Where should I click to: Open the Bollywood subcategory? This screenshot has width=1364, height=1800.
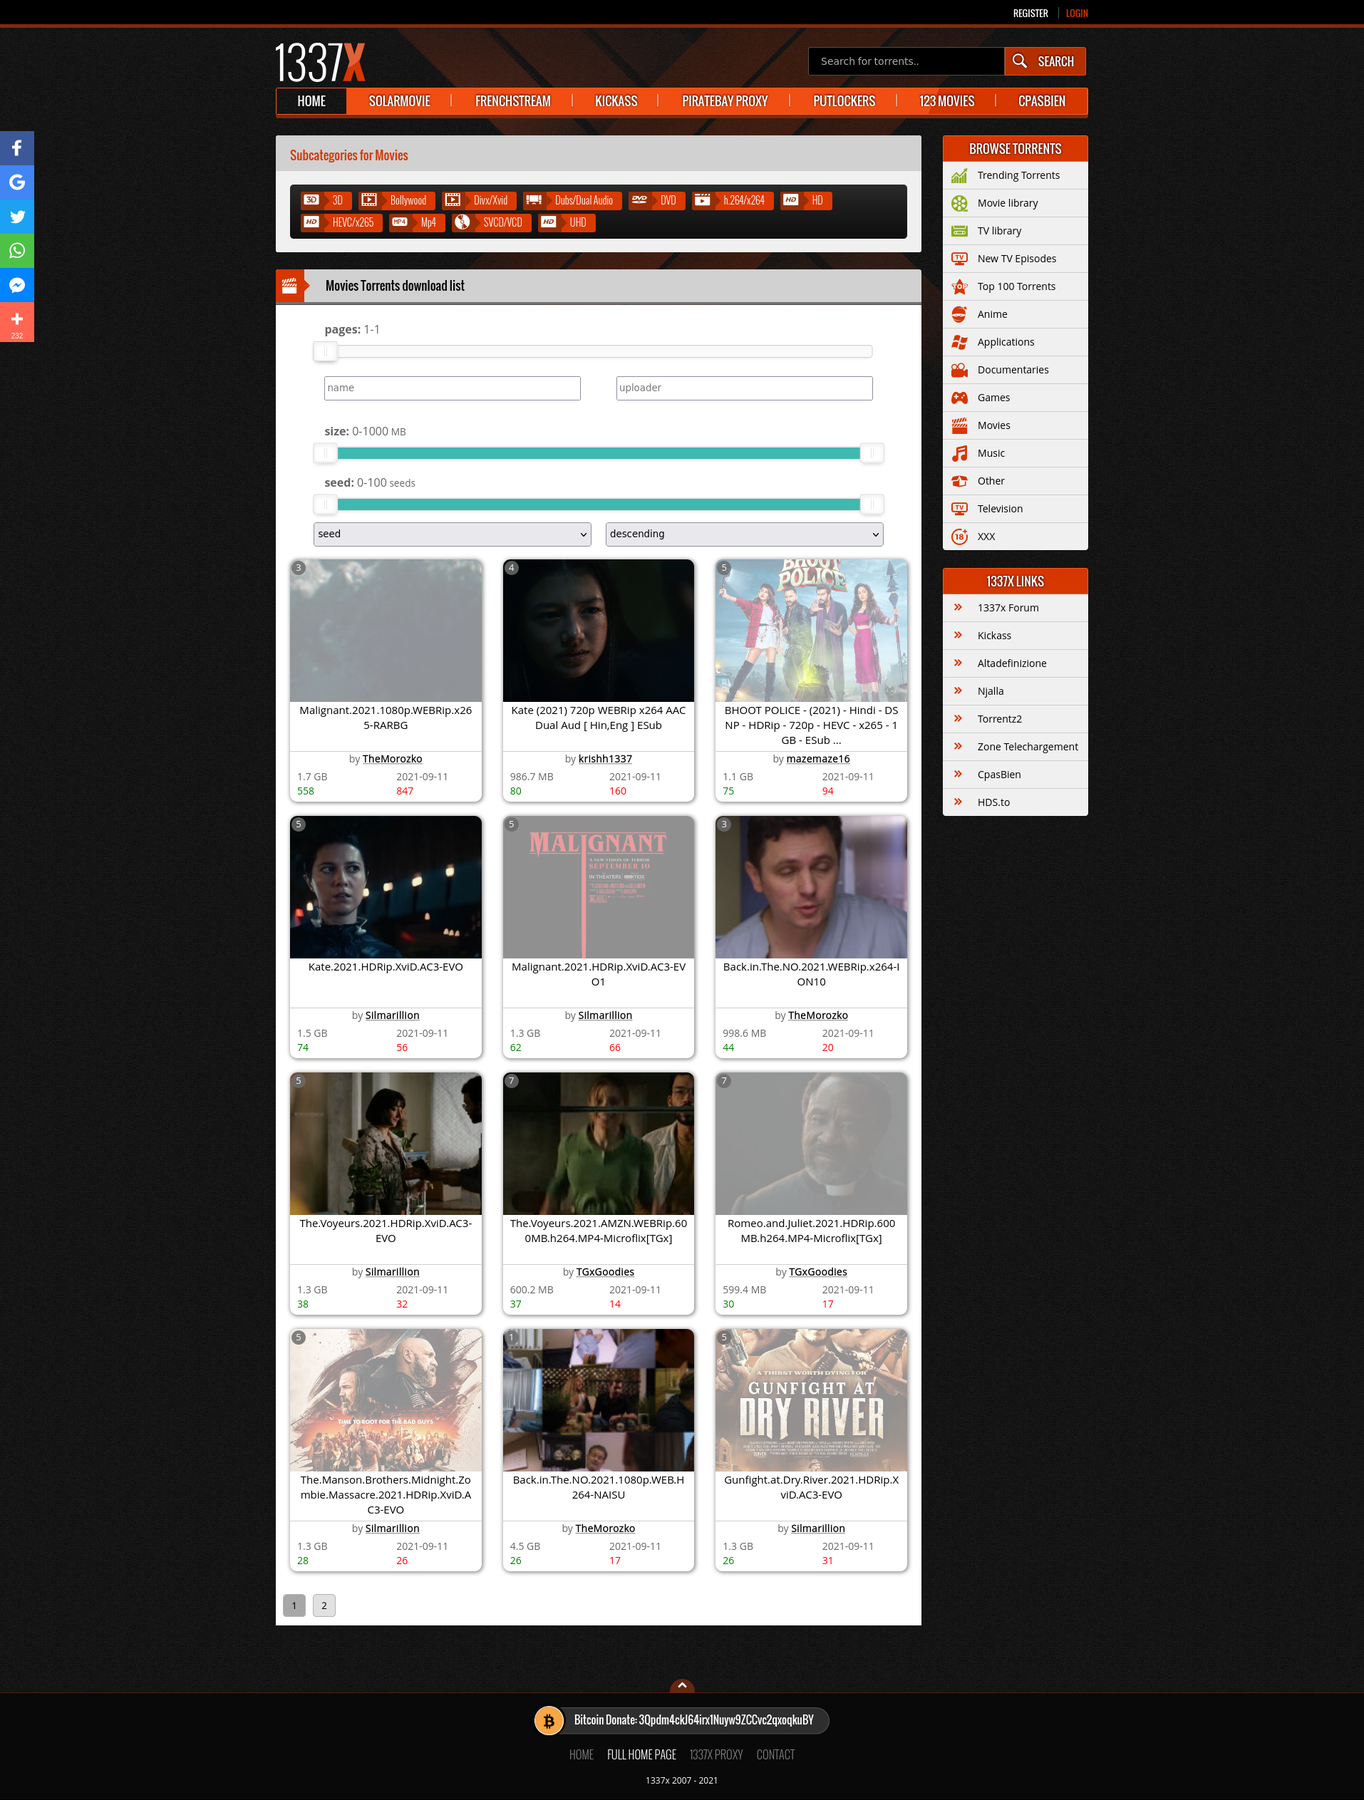(x=397, y=200)
